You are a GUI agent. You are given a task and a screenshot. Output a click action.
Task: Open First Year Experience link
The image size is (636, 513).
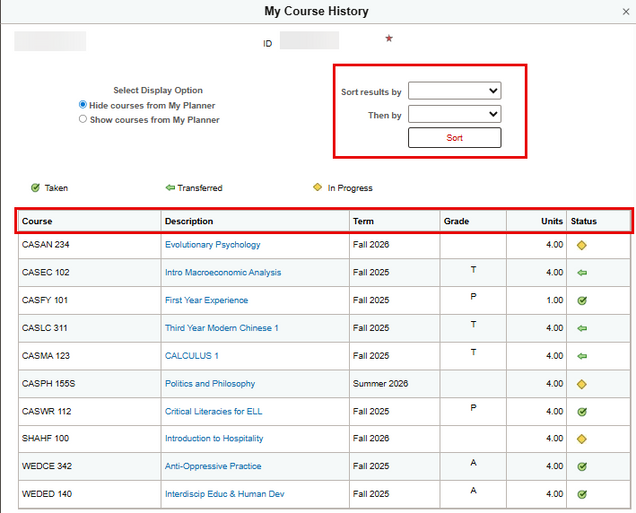coord(206,300)
